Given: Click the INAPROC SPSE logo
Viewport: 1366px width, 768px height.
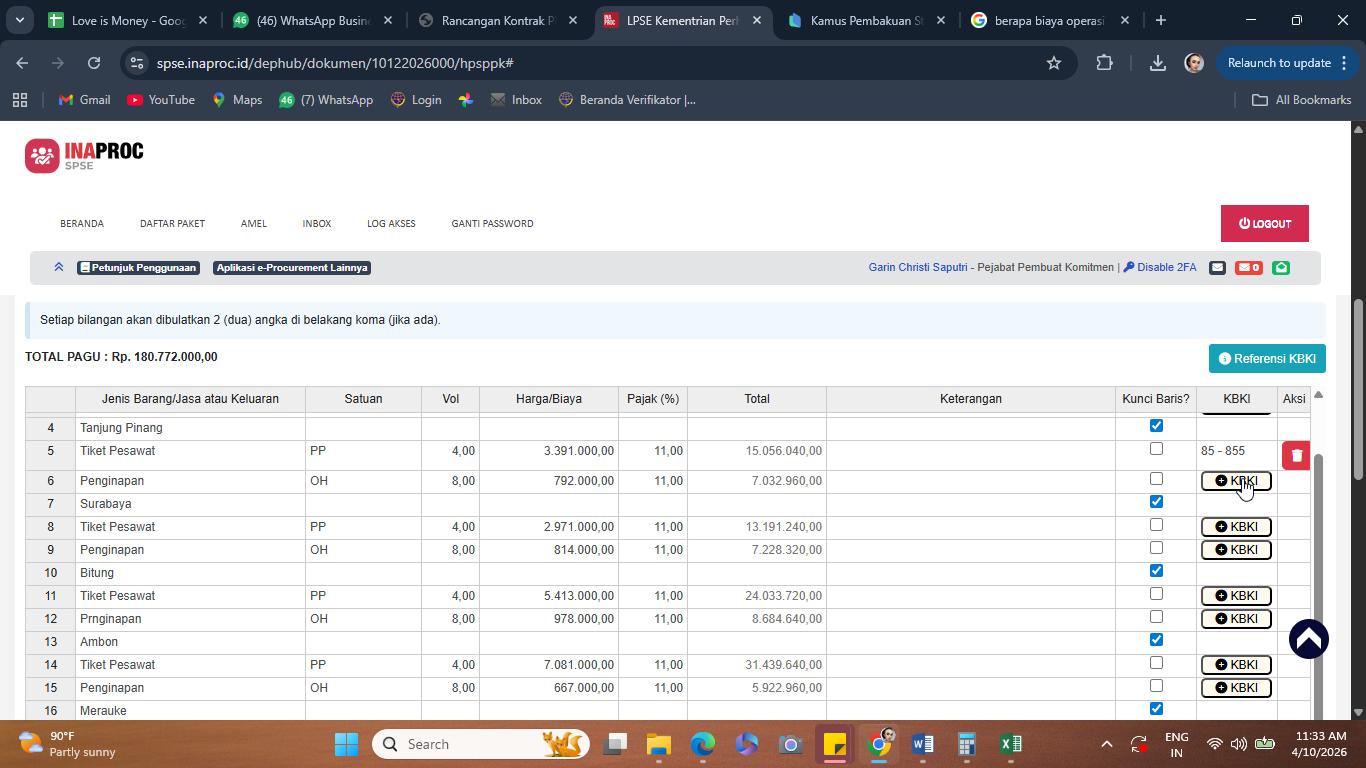Looking at the screenshot, I should click(84, 155).
